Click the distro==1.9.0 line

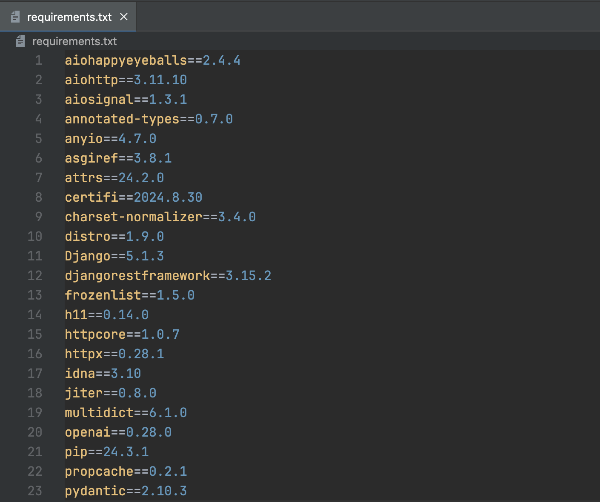(x=114, y=236)
